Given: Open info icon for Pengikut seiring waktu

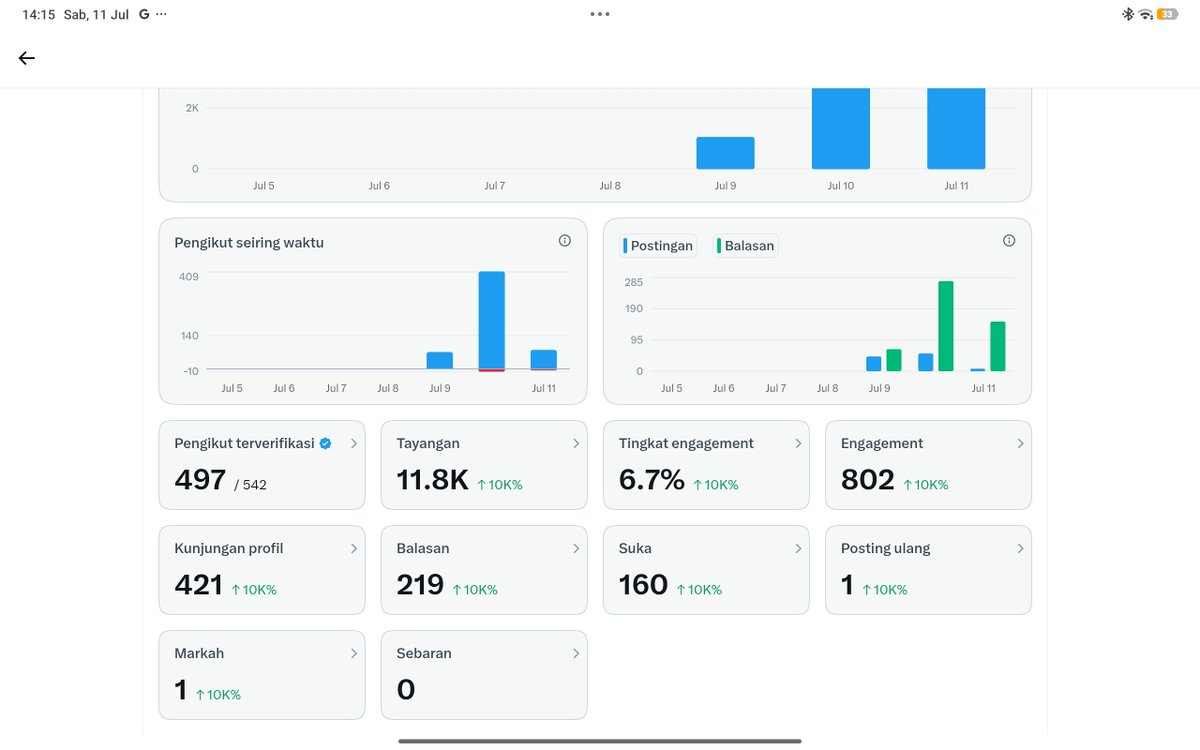Looking at the screenshot, I should 565,241.
